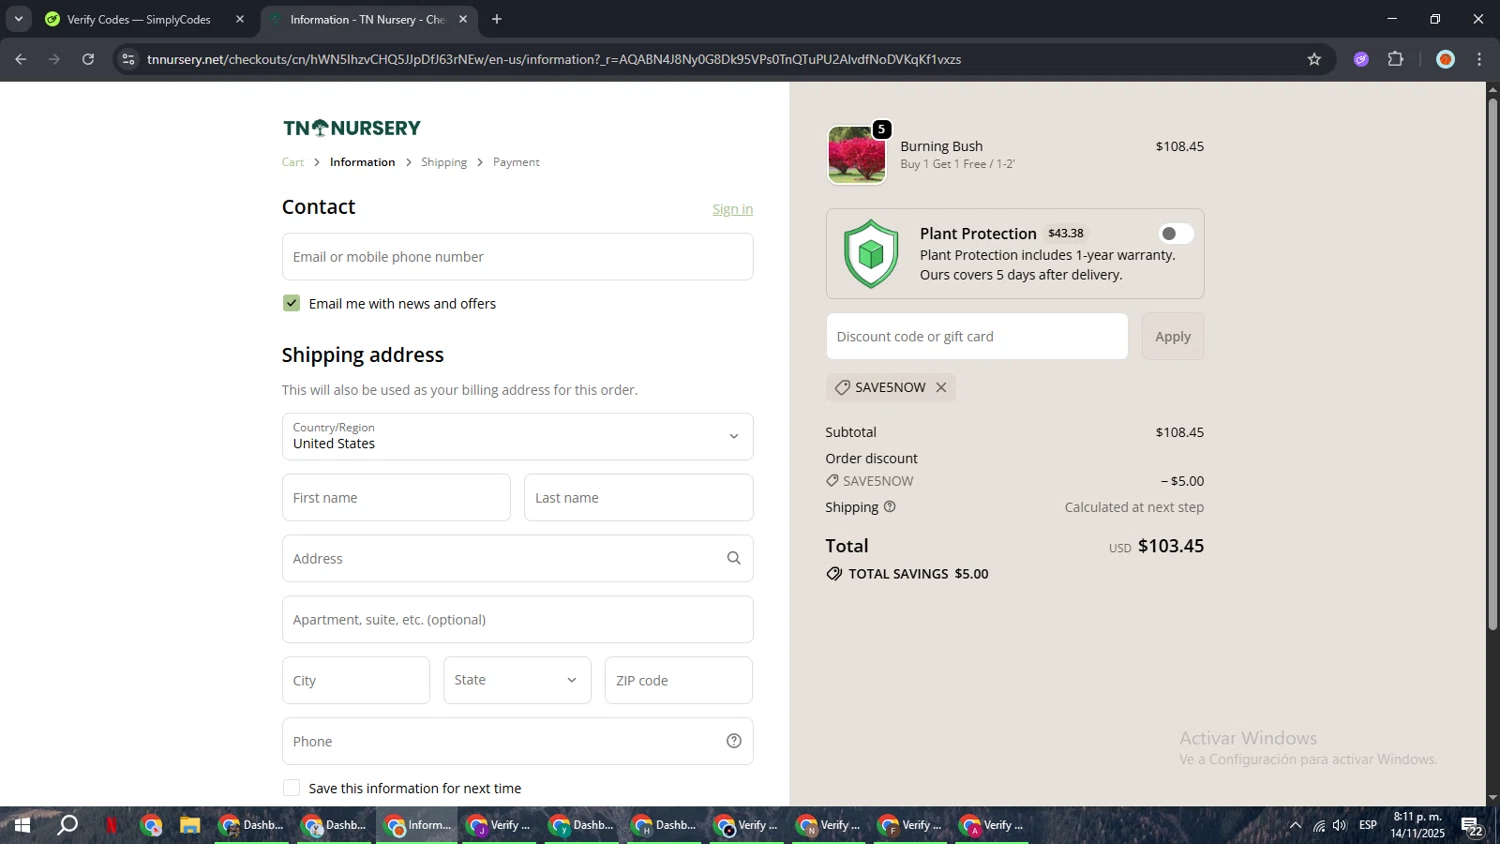Close the Verify Codes SimplyCodes tab
This screenshot has width=1500, height=844.
tap(240, 19)
